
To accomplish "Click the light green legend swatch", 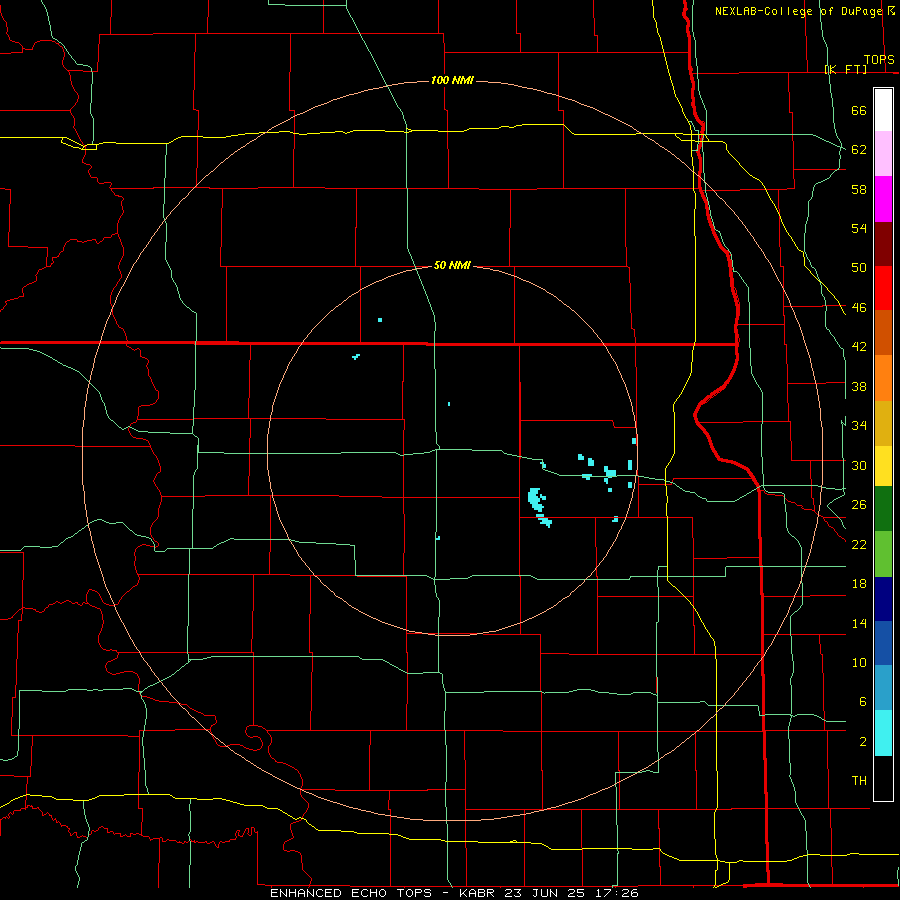I will pyautogui.click(x=883, y=554).
